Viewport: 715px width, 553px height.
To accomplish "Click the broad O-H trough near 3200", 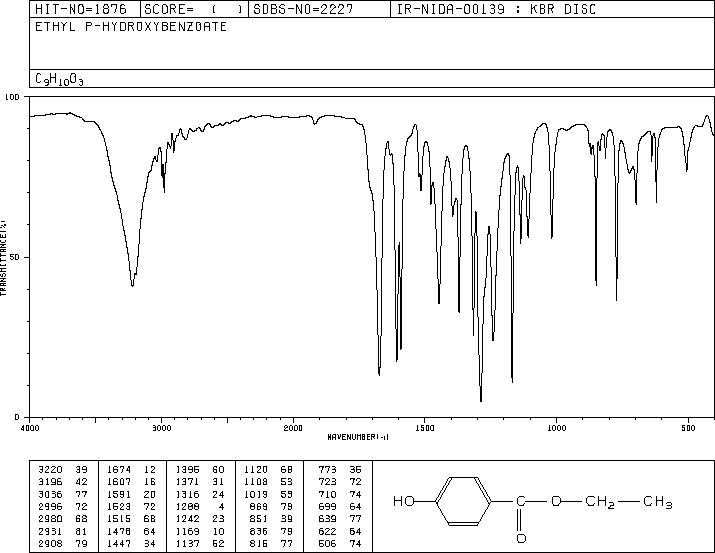I will tap(132, 285).
